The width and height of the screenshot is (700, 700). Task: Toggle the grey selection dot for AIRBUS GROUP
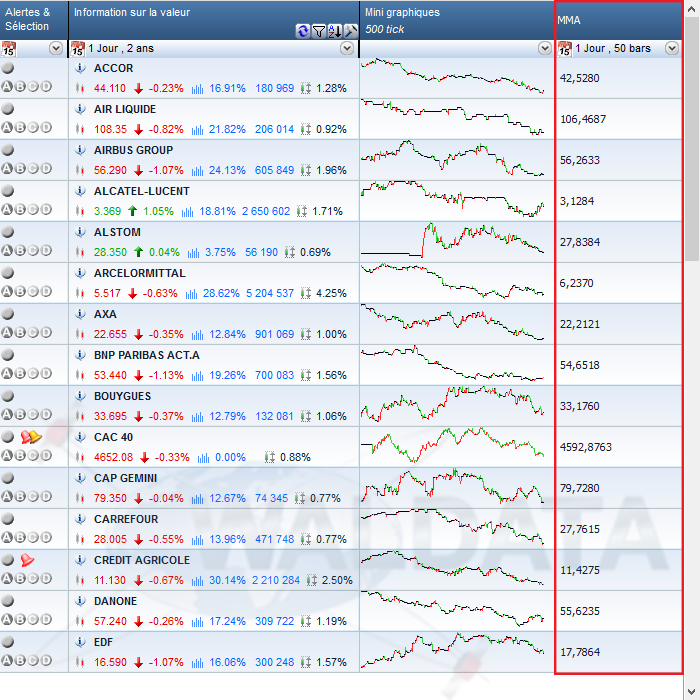pyautogui.click(x=8, y=150)
